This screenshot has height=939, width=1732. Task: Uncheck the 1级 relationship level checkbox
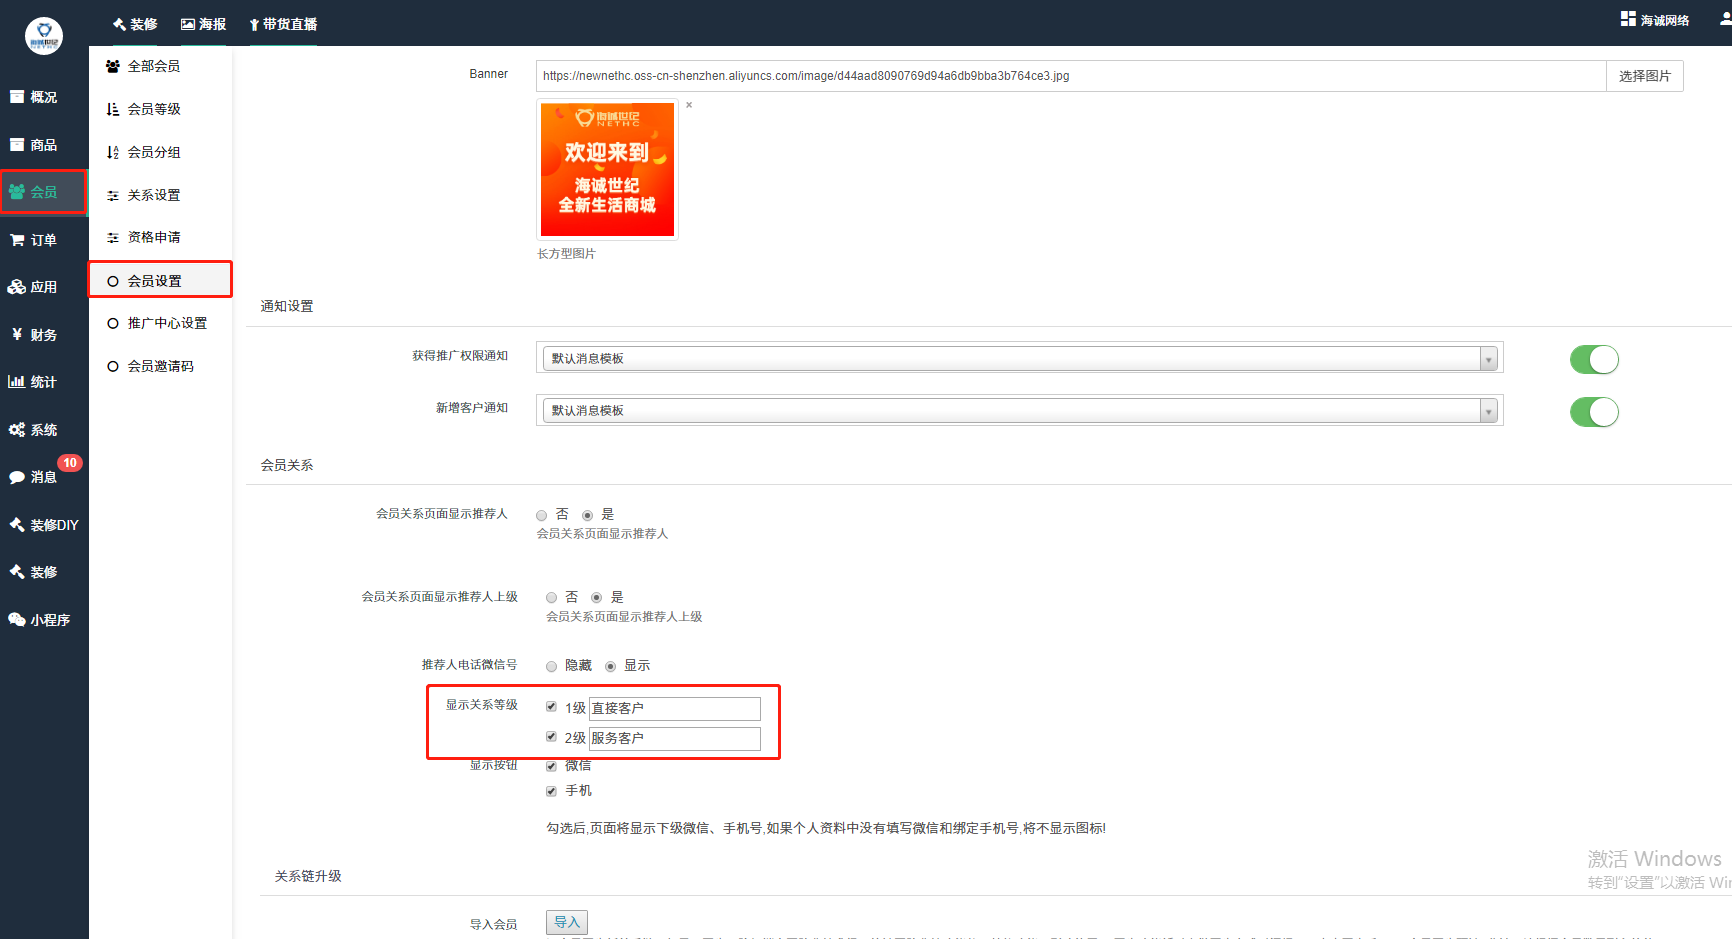(551, 707)
